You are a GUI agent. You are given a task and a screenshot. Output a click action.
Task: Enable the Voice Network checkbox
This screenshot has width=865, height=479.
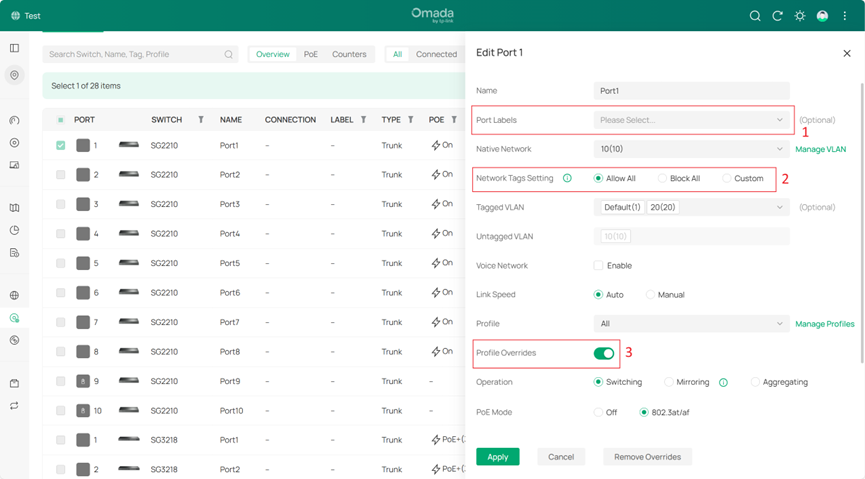[598, 266]
